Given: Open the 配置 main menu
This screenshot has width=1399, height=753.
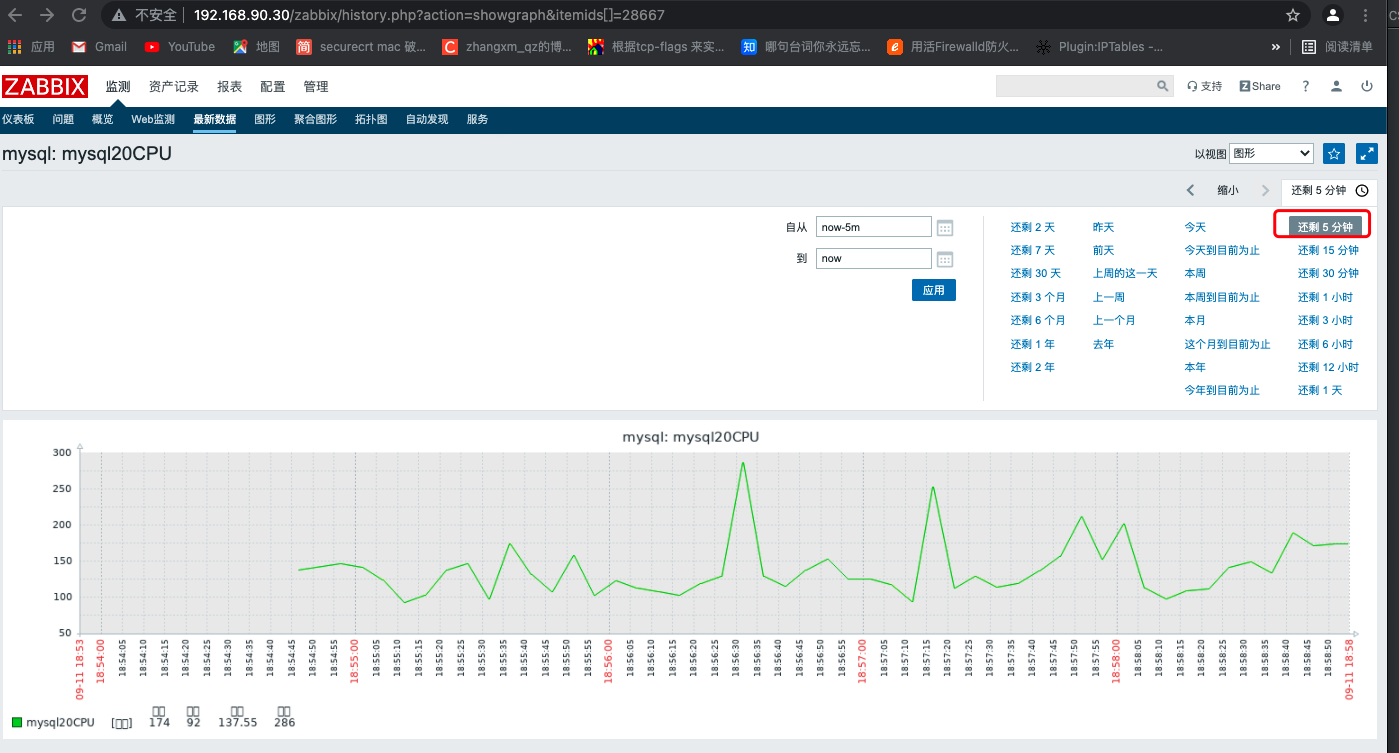Looking at the screenshot, I should [x=272, y=86].
